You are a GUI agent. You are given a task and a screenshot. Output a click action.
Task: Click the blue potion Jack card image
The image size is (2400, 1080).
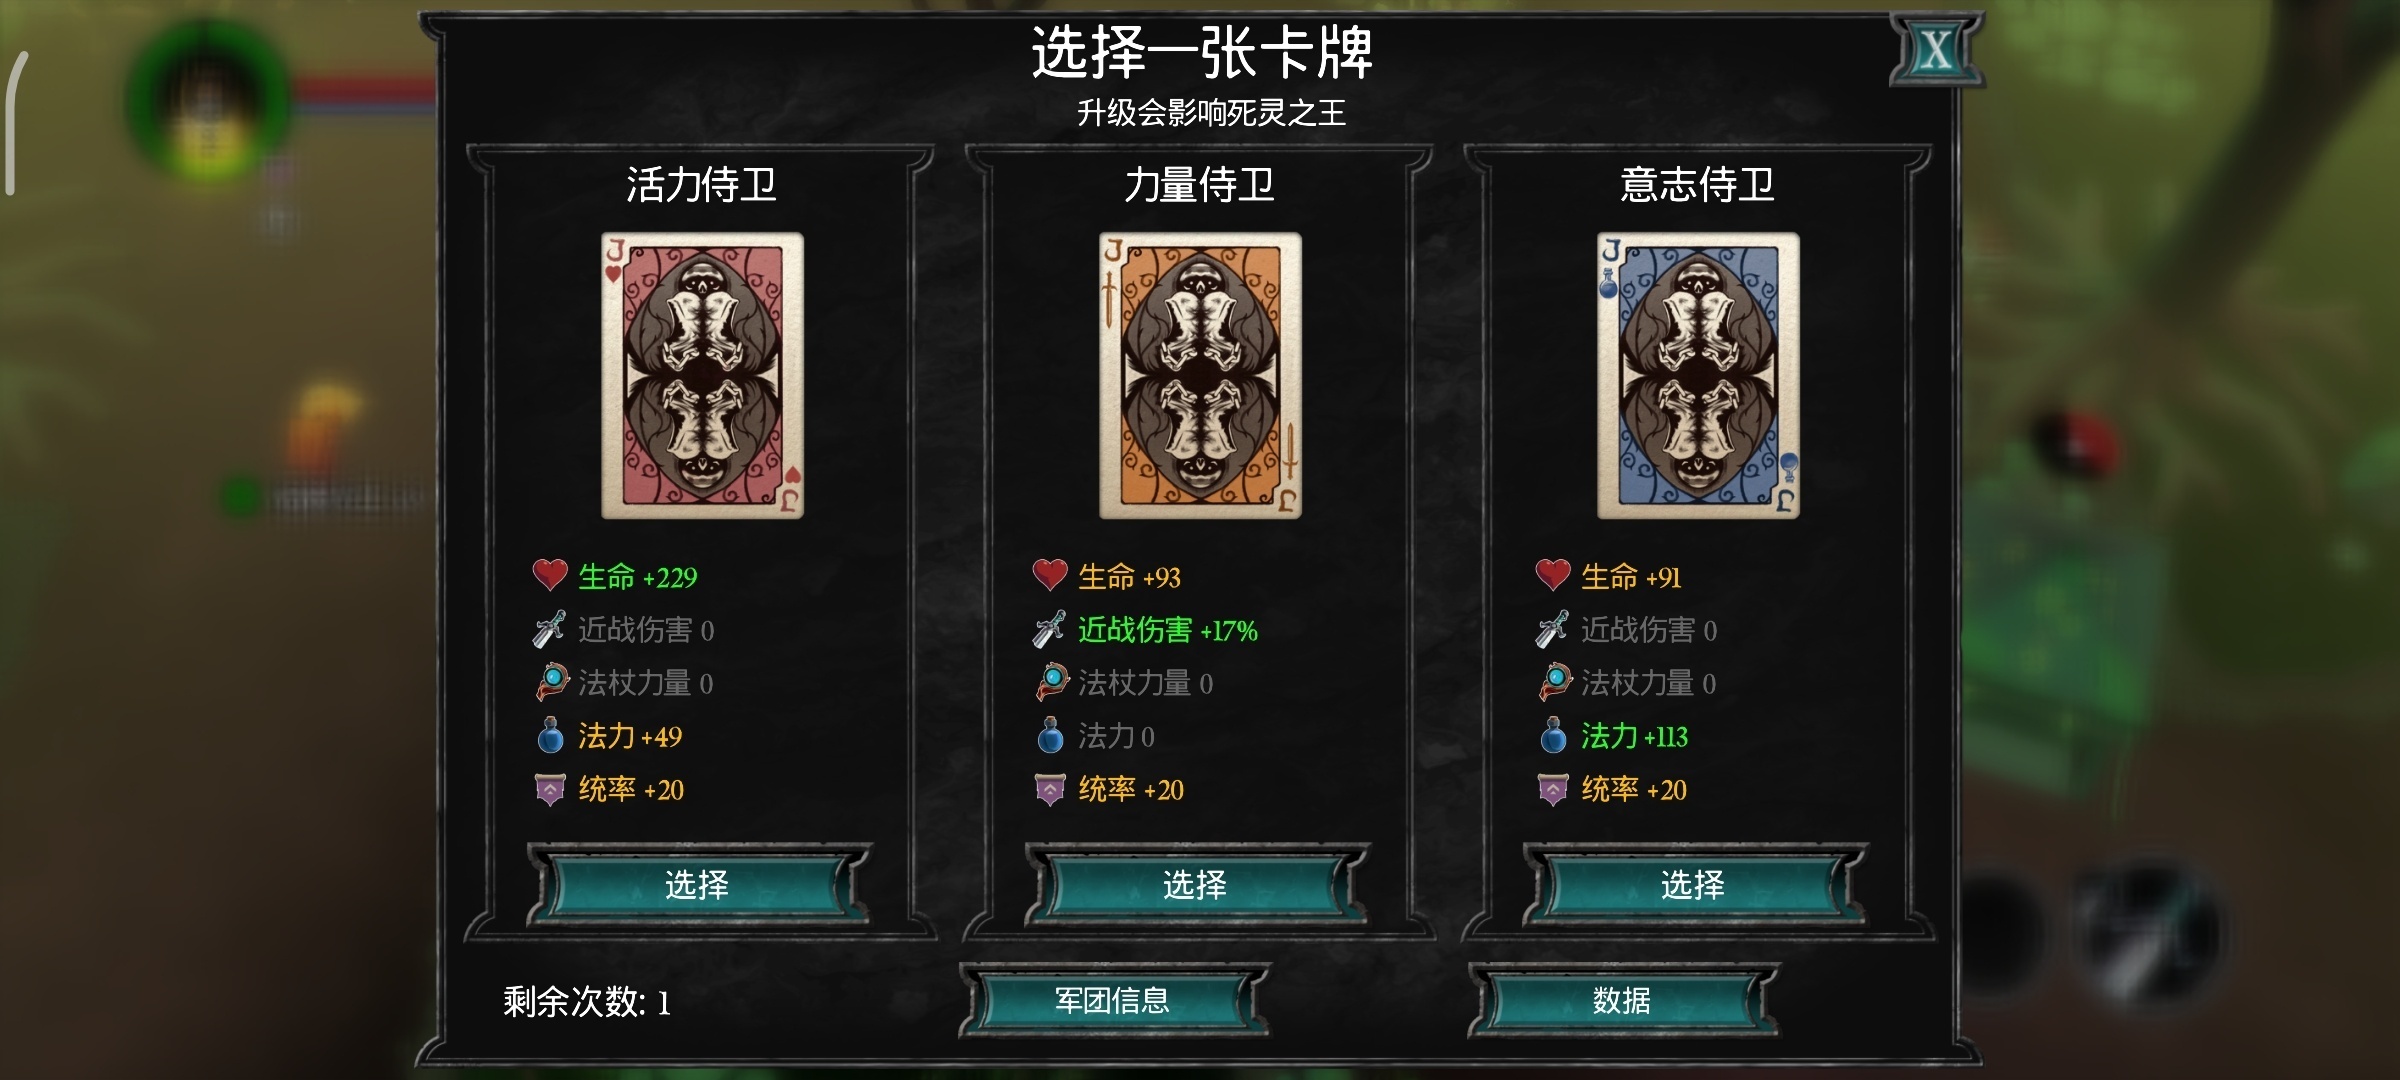click(1698, 376)
